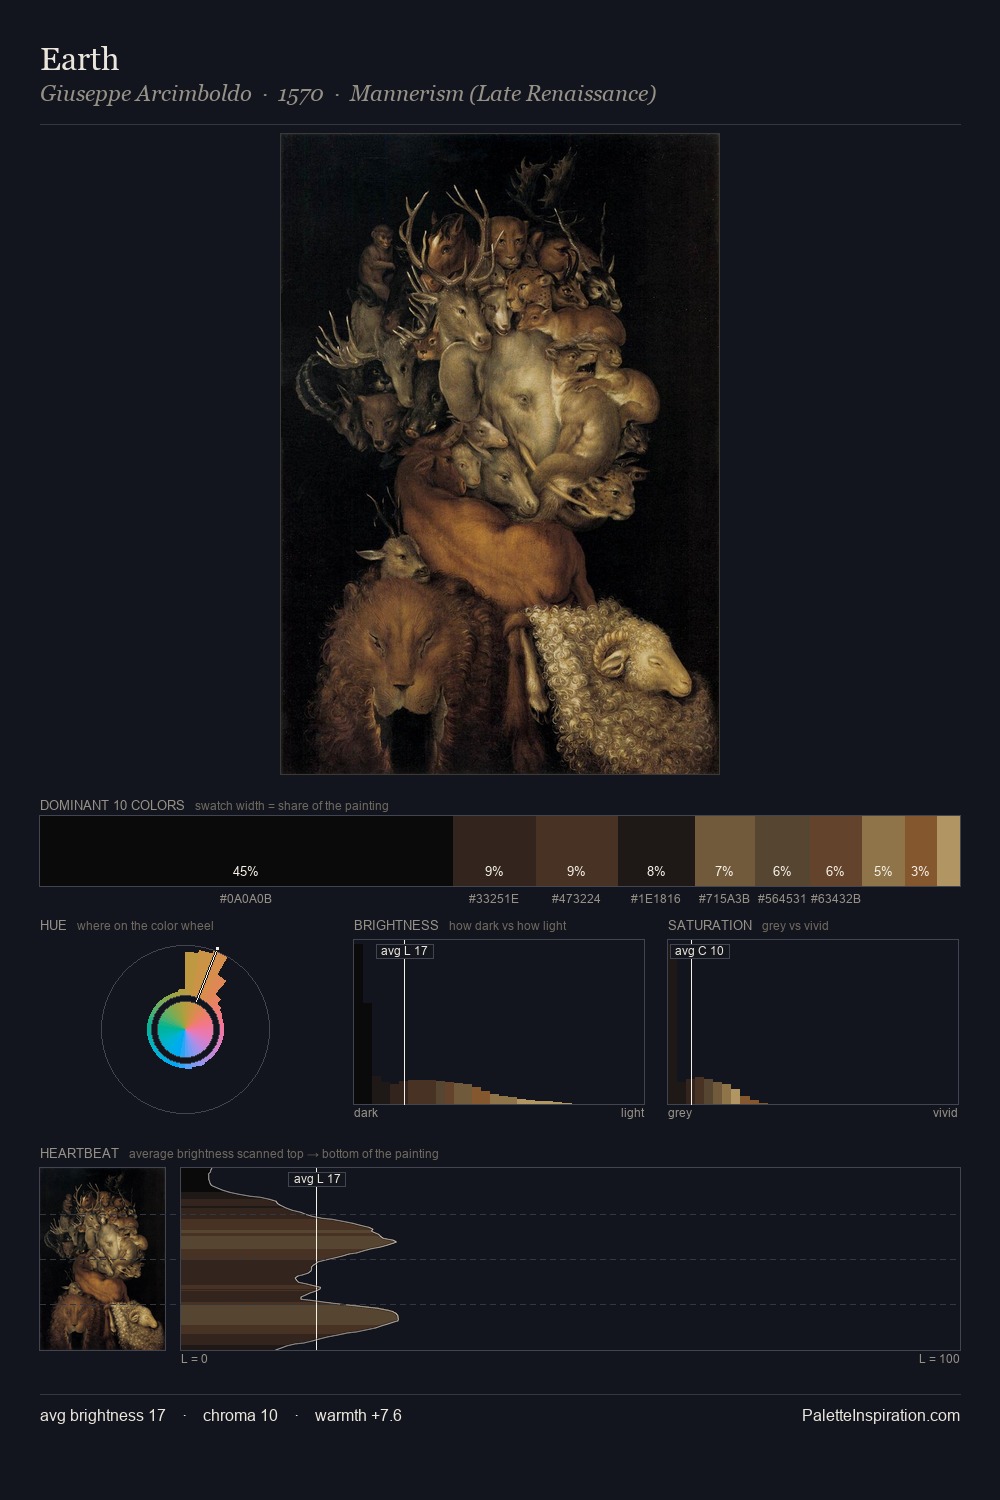The height and width of the screenshot is (1500, 1000).
Task: Click the 'HEARTBEAT' section heading
Action: [79, 1153]
